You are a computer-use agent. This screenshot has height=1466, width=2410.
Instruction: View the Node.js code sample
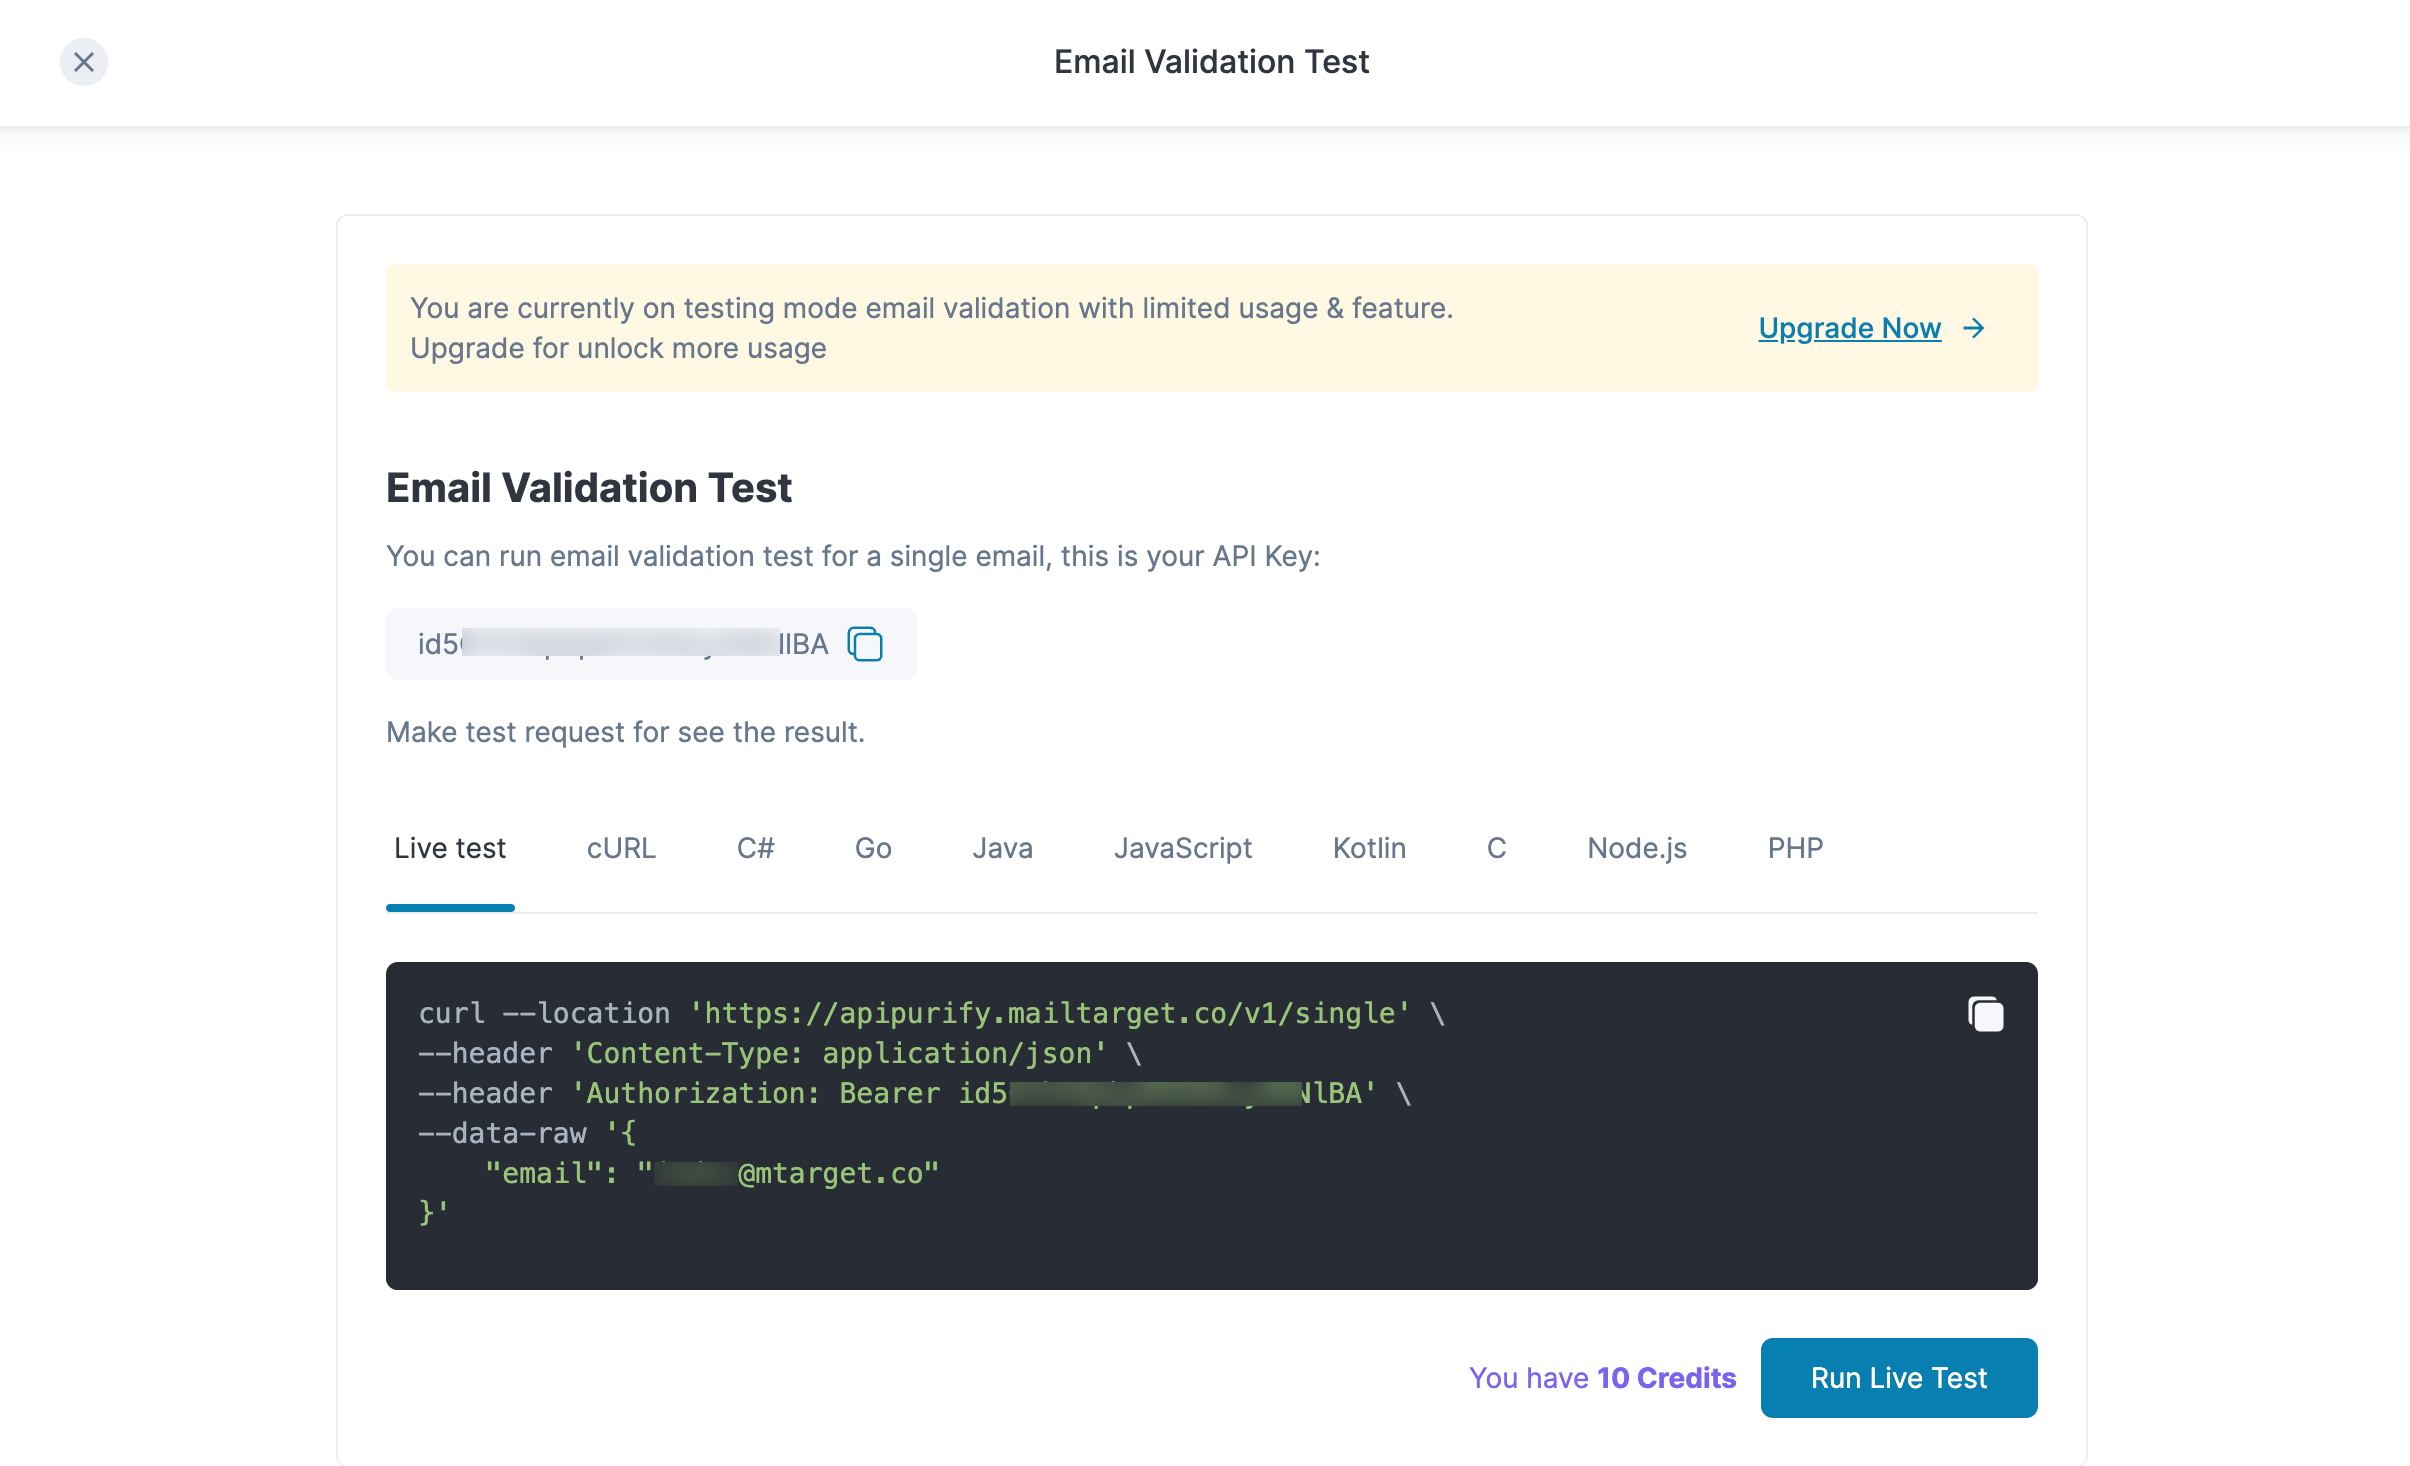click(1637, 848)
